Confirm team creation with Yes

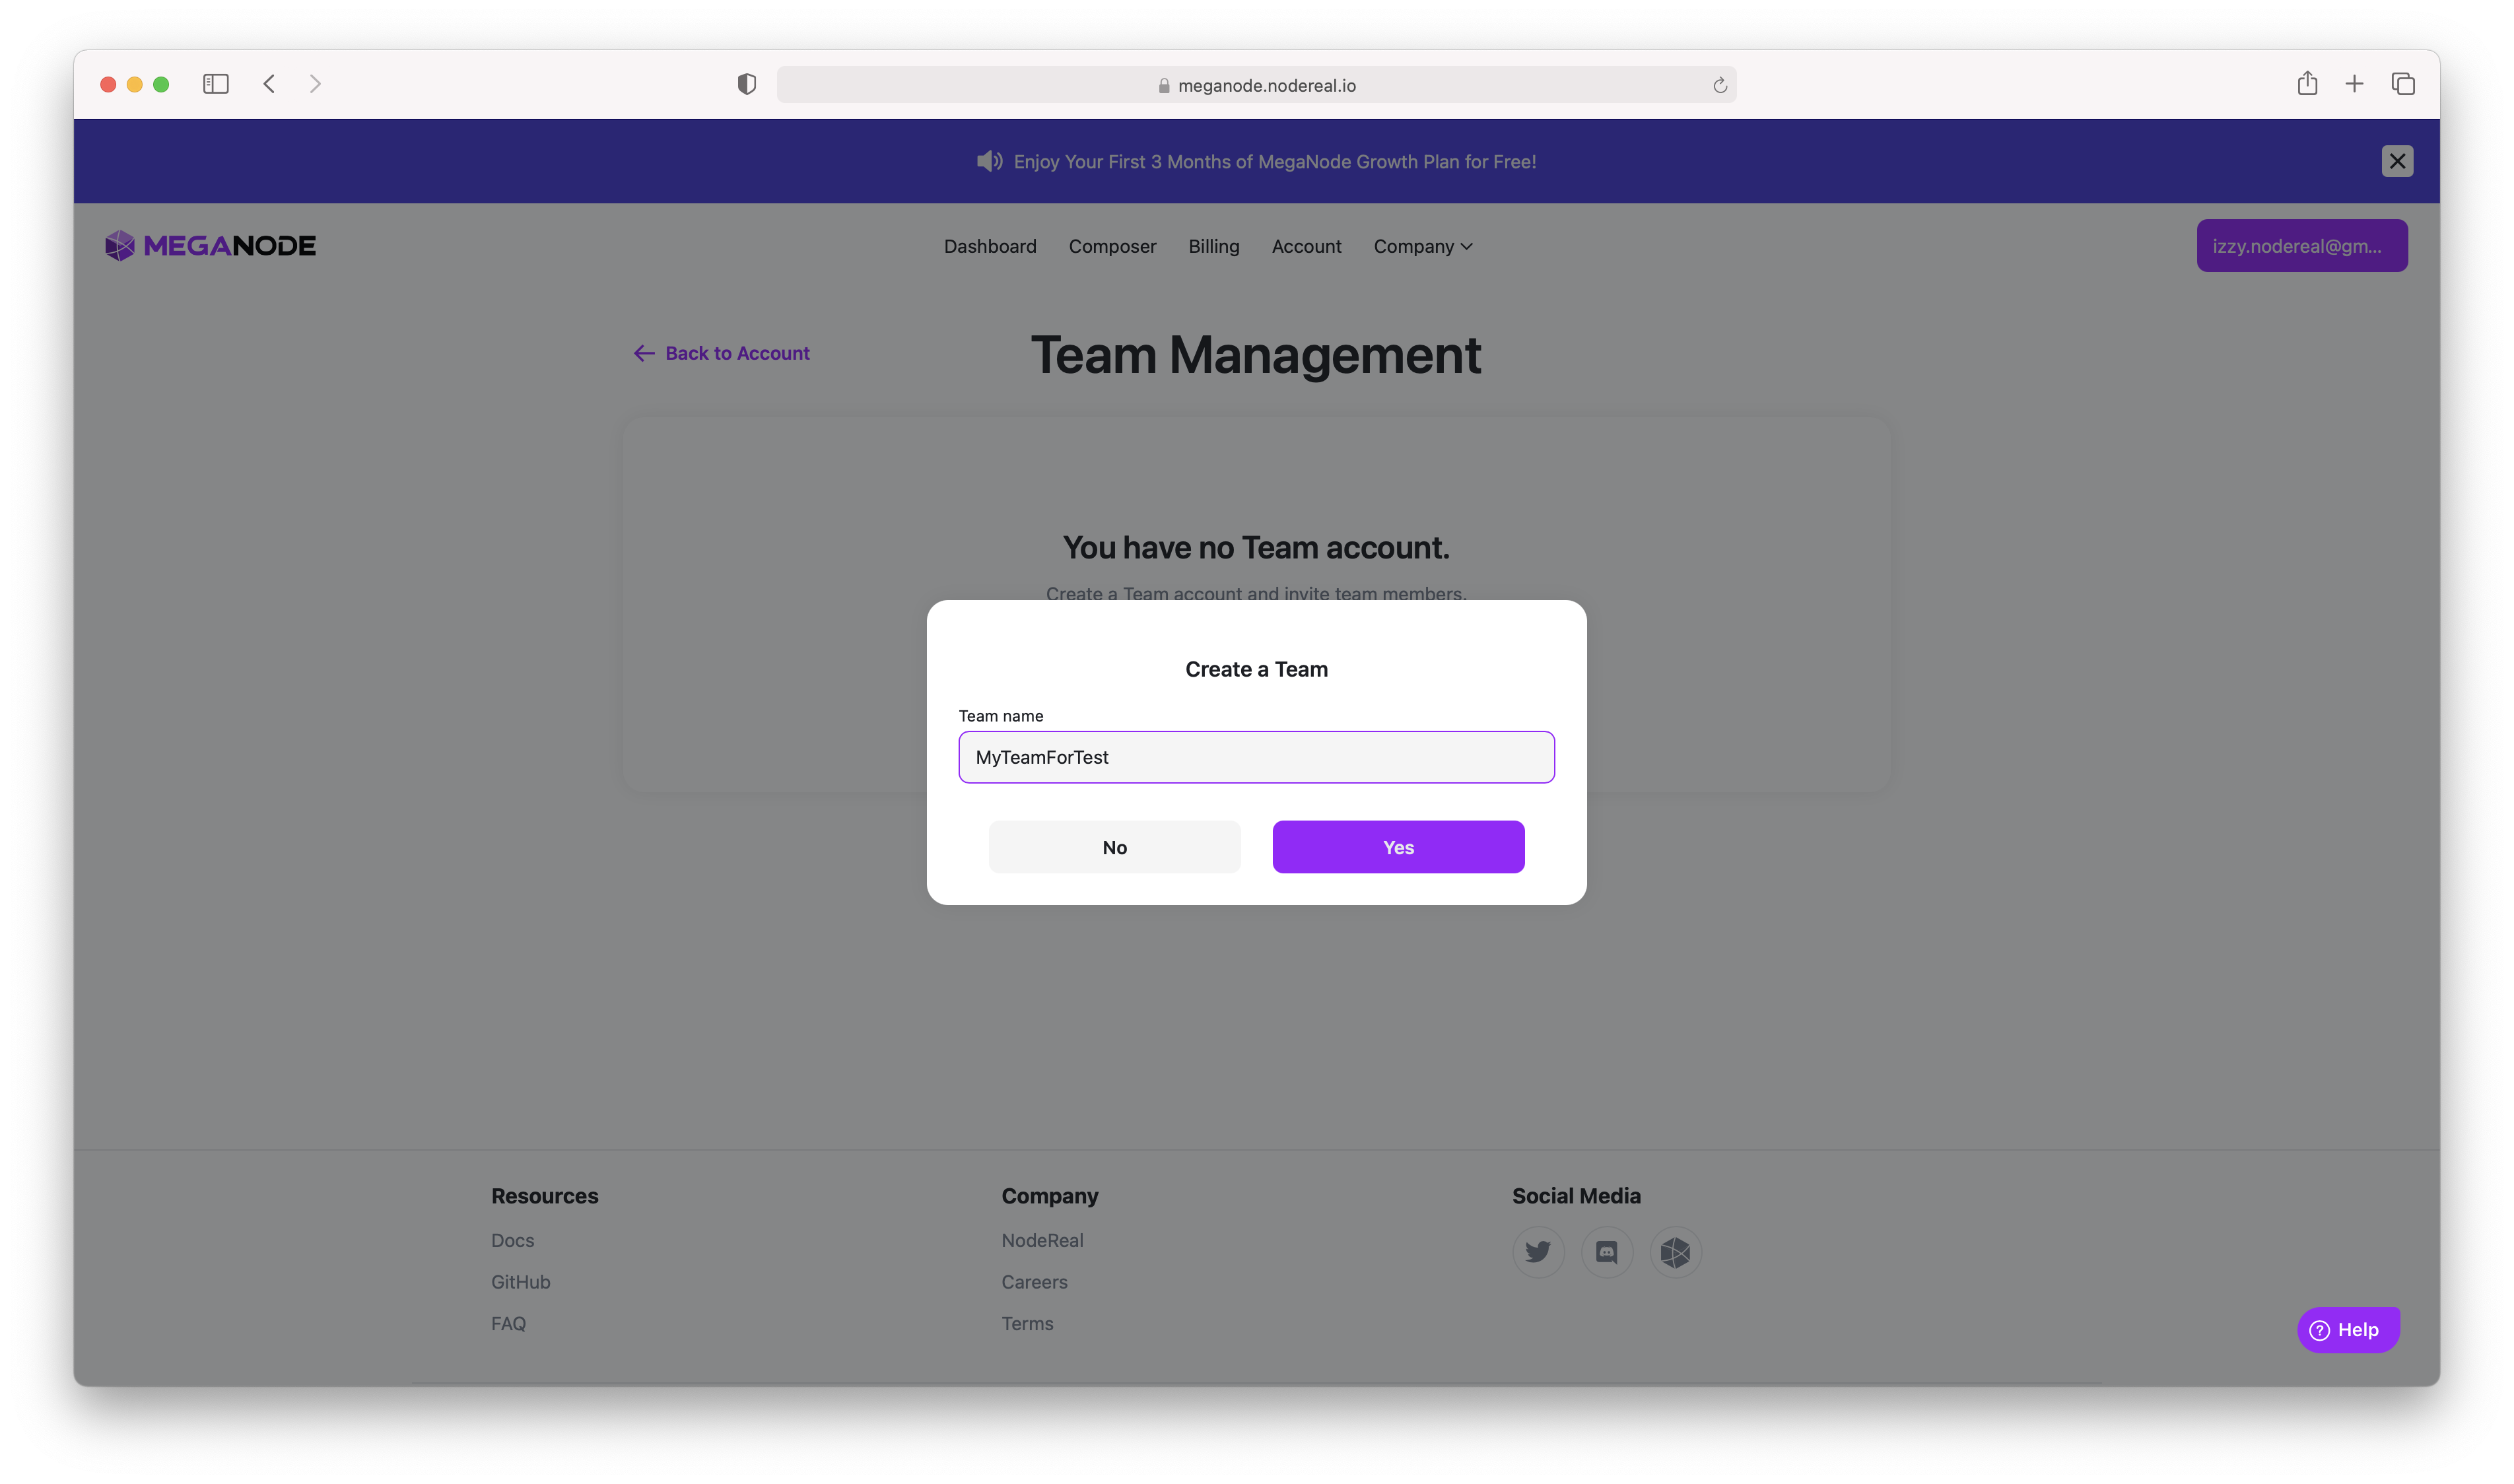click(x=1398, y=847)
